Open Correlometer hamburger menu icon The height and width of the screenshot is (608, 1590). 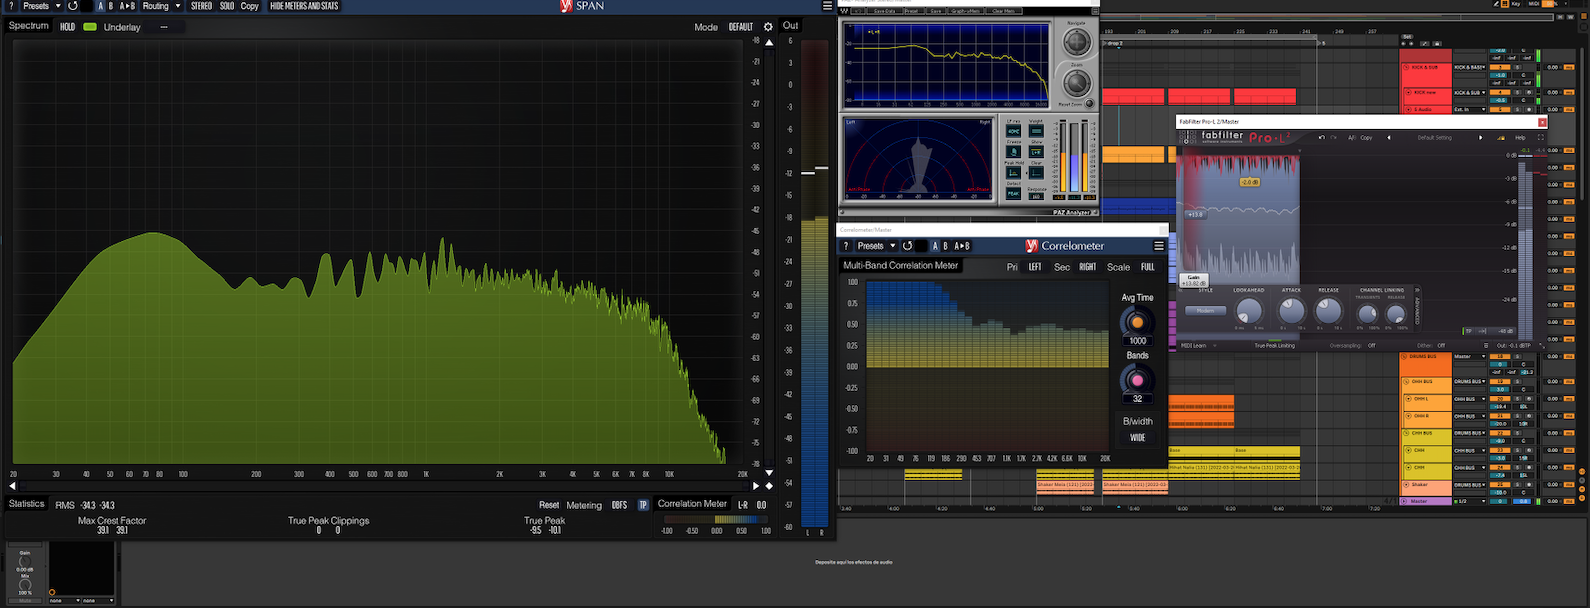[1159, 246]
